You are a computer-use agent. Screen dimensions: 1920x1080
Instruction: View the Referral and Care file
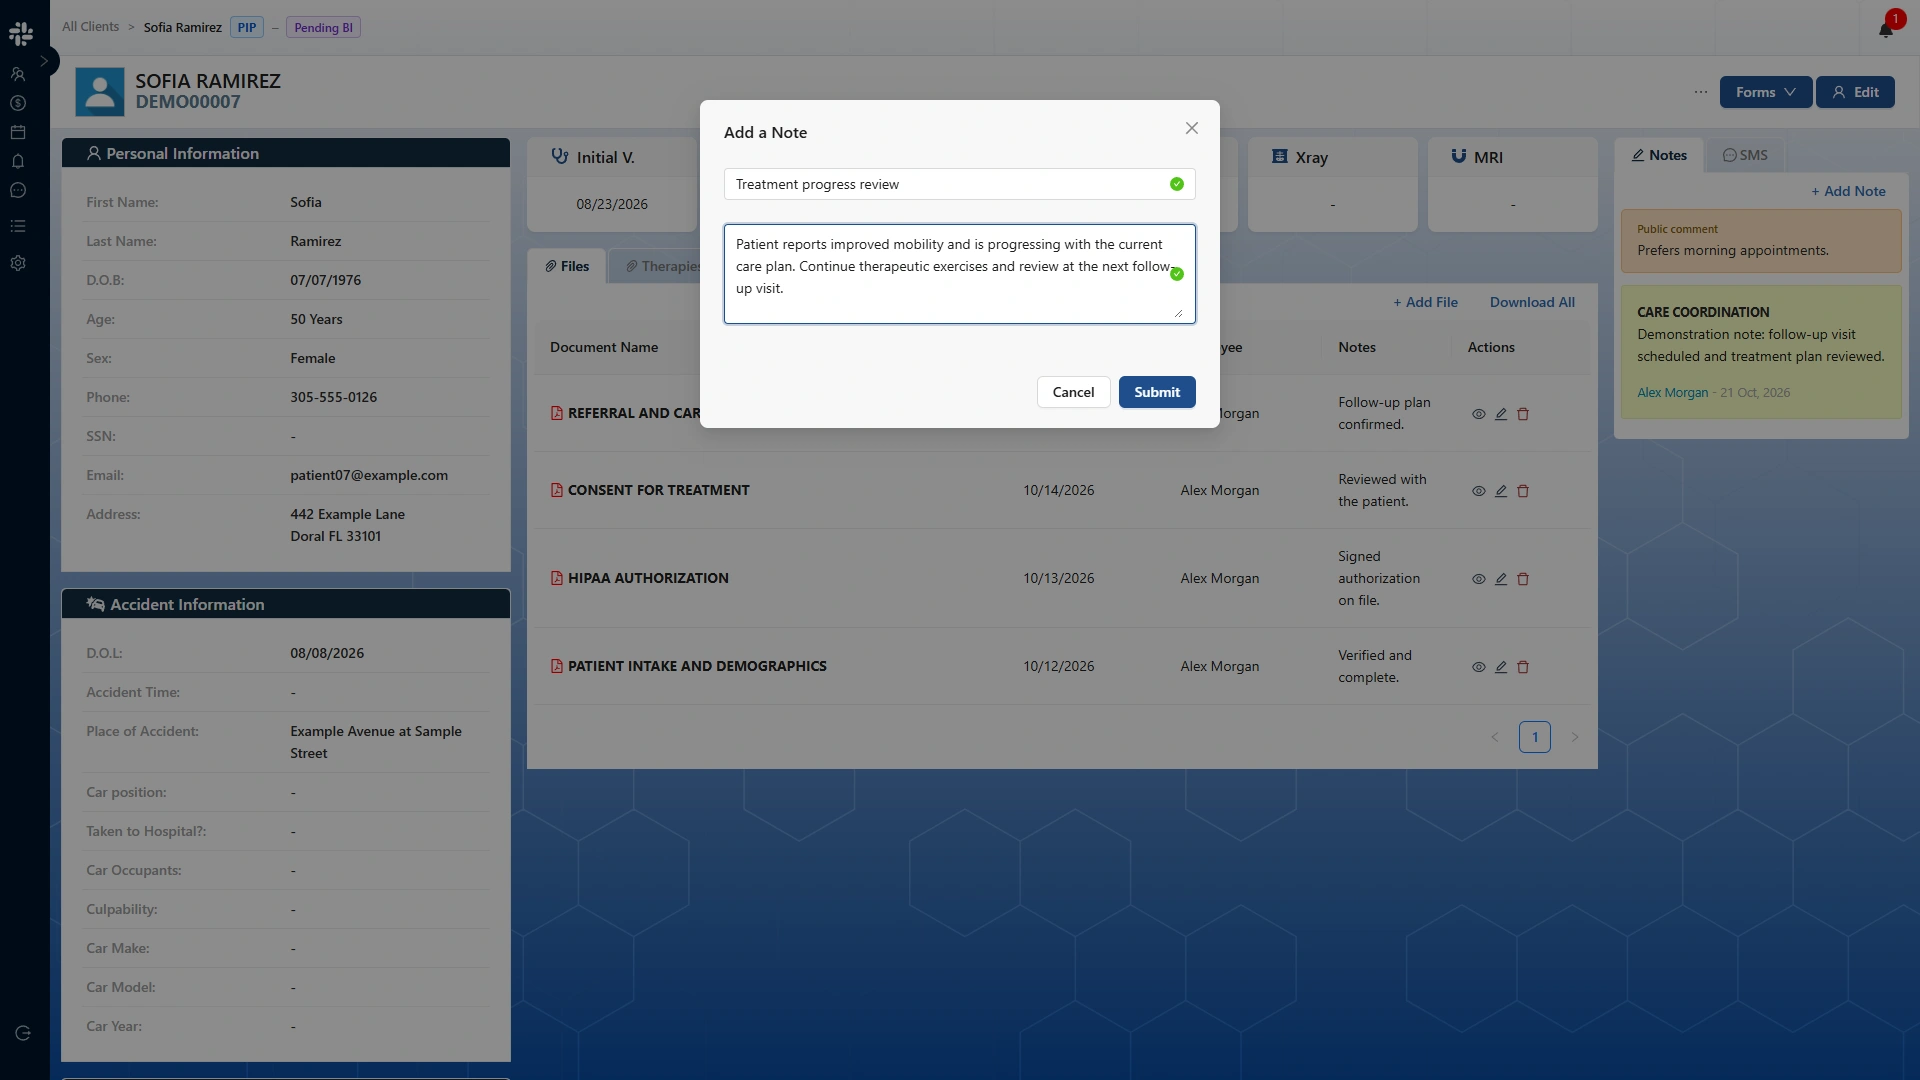click(1479, 414)
